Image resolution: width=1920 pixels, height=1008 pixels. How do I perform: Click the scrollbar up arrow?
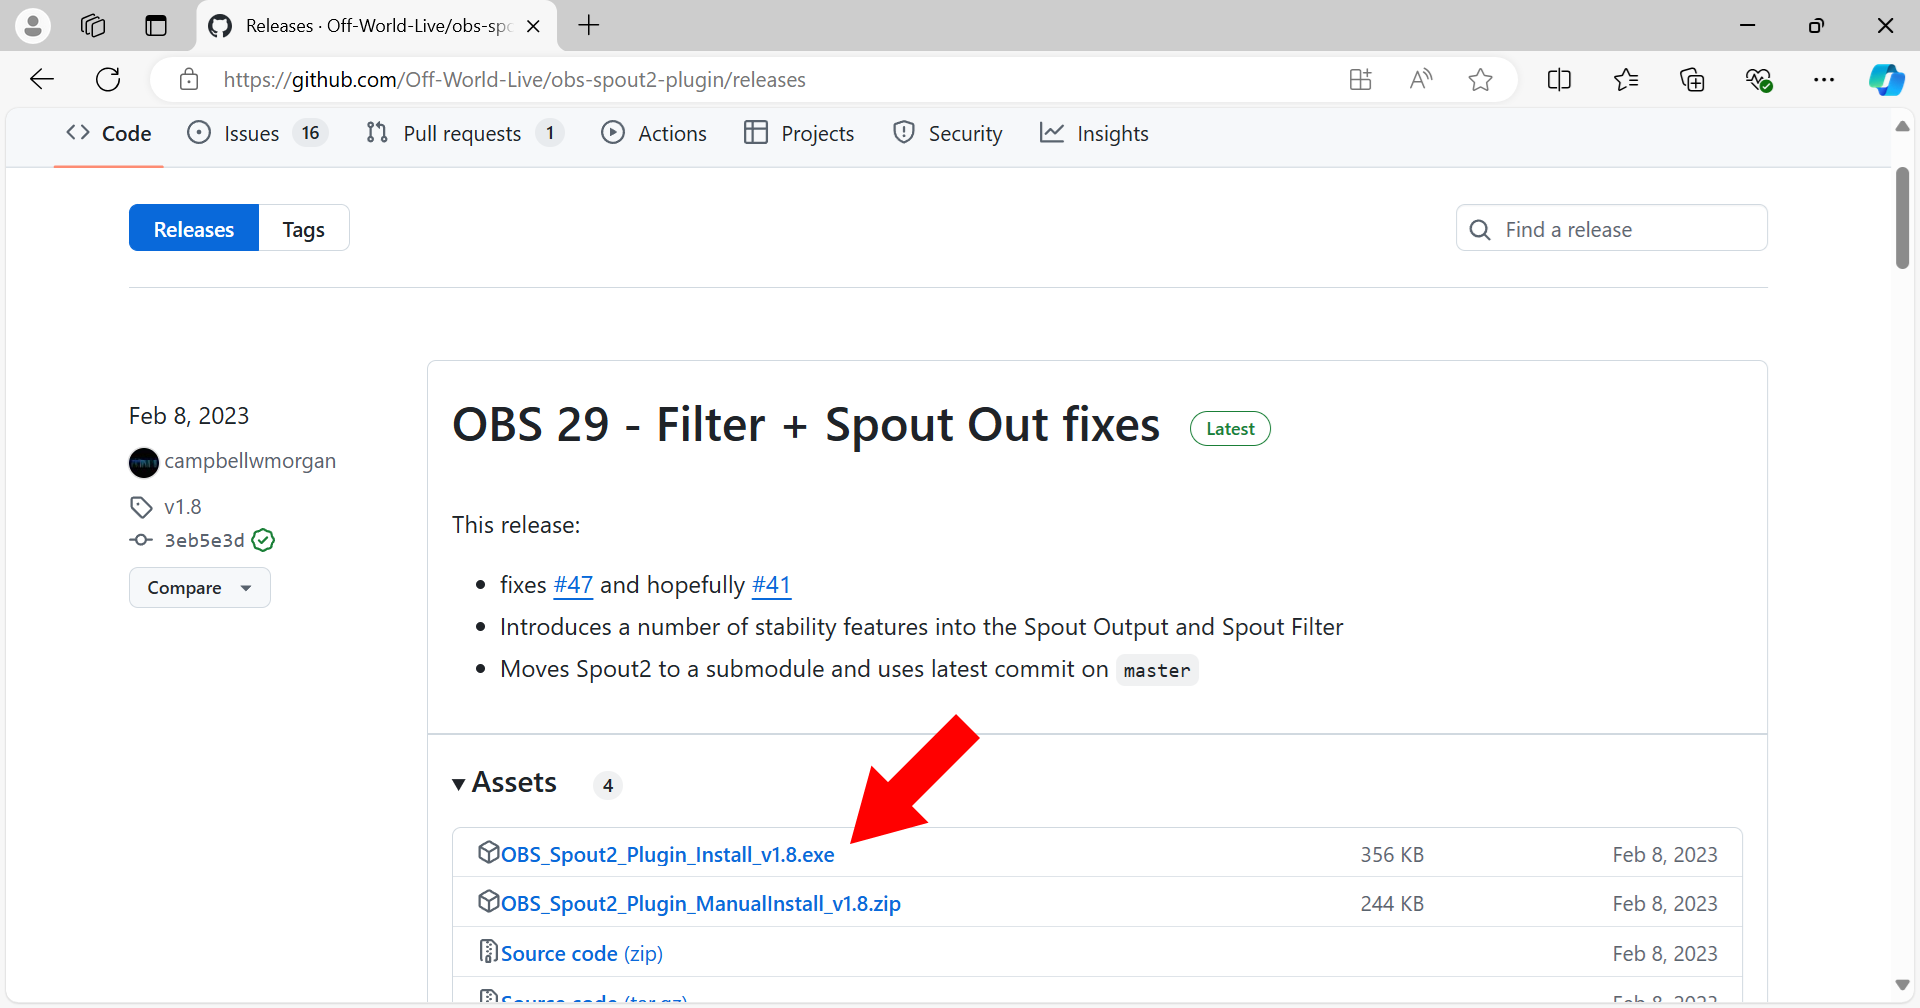click(1903, 127)
